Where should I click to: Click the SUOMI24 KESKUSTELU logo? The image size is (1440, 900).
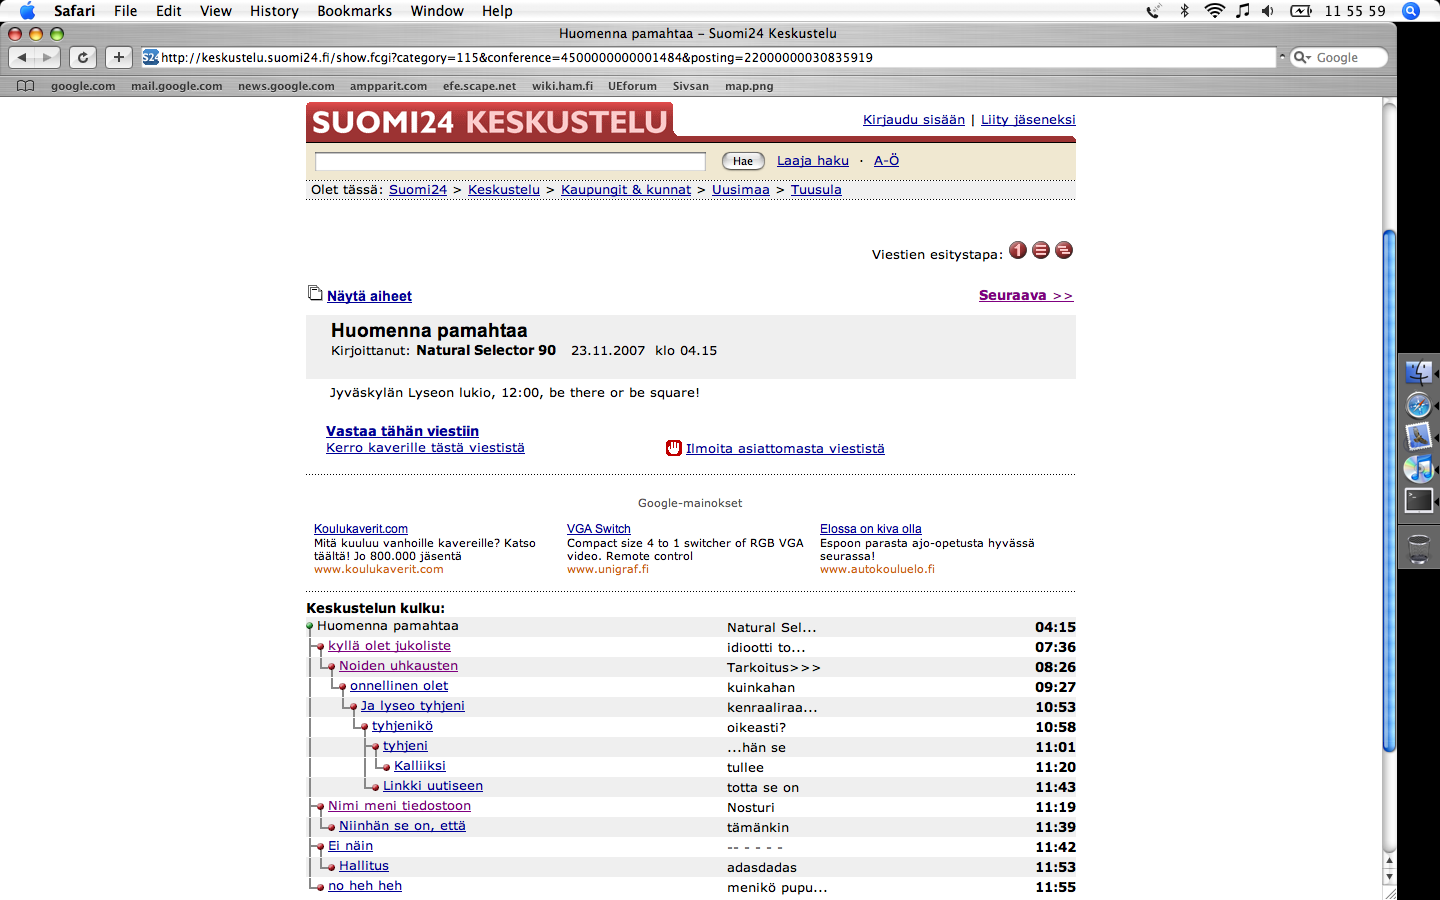(490, 121)
